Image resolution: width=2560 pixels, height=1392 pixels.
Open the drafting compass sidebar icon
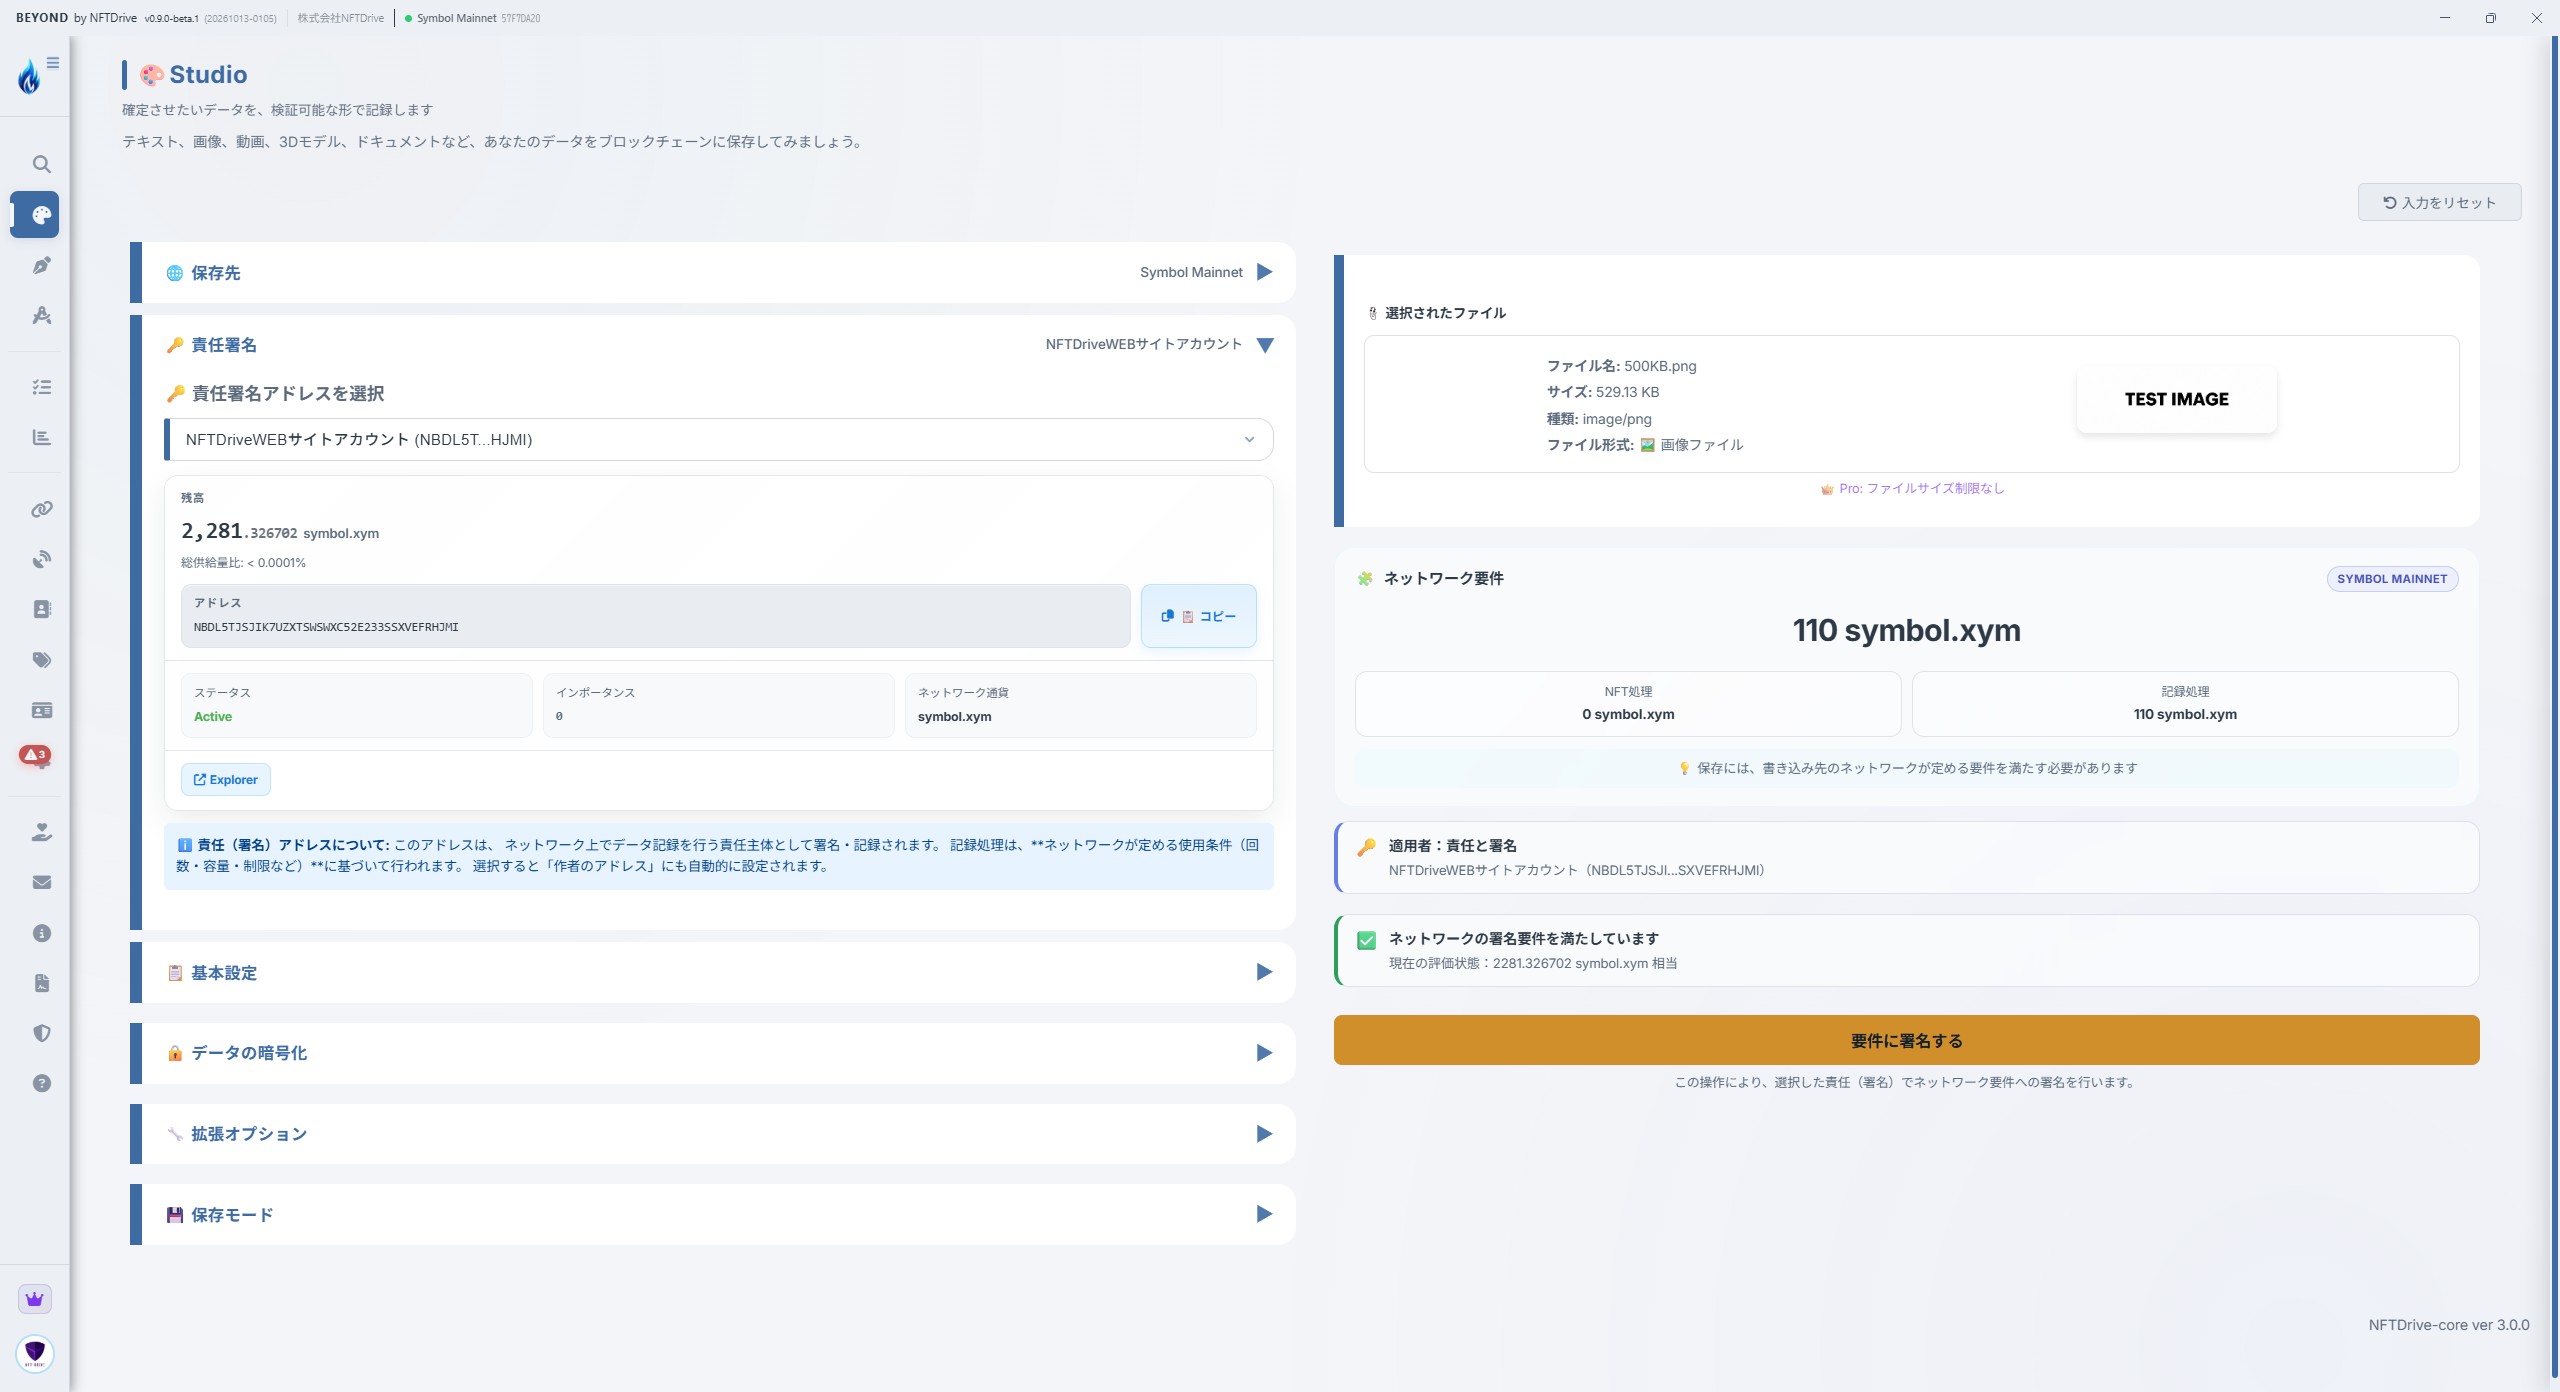tap(41, 316)
